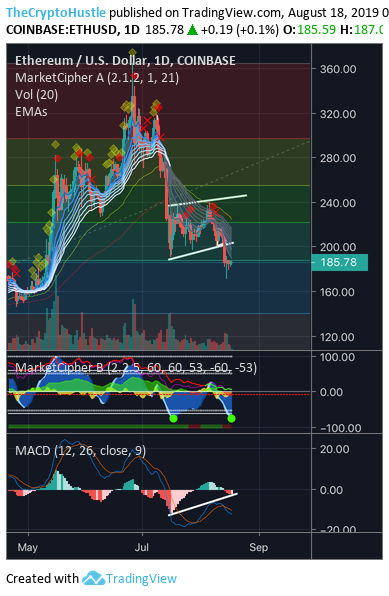The width and height of the screenshot is (389, 596).
Task: Click the red X marker at the chart's left edge
Action: point(16,273)
